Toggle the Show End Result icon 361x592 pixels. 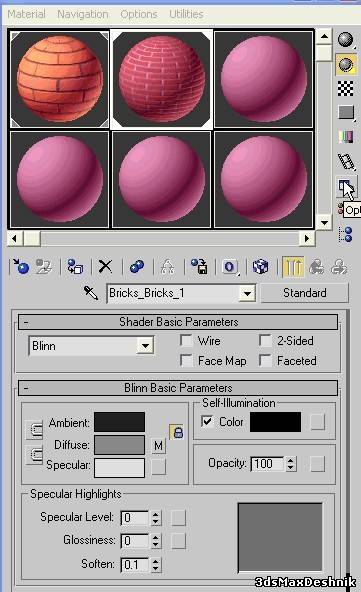coord(293,267)
